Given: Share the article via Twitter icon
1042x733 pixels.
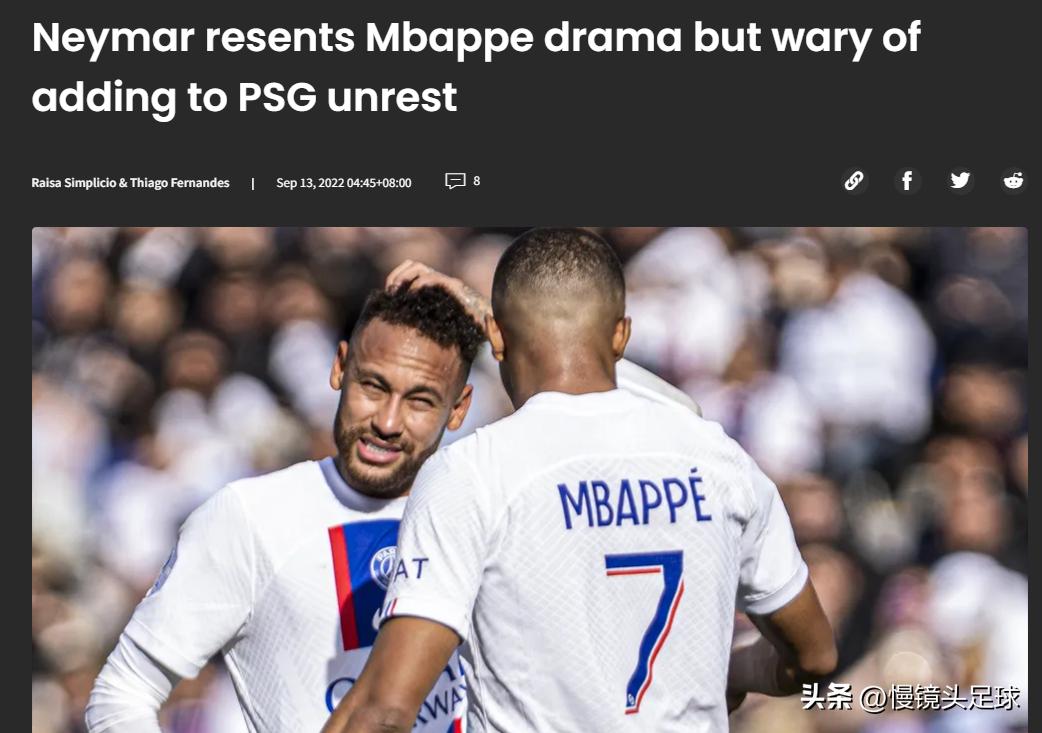Looking at the screenshot, I should click(960, 180).
